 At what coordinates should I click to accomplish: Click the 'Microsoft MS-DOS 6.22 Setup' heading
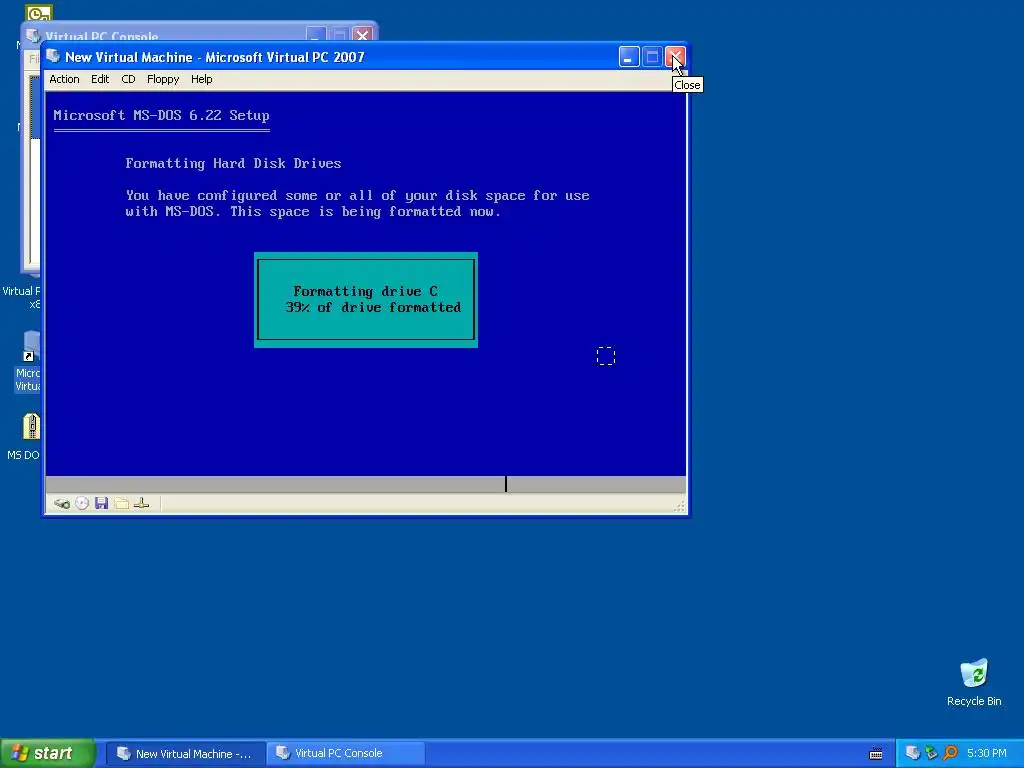pos(161,116)
